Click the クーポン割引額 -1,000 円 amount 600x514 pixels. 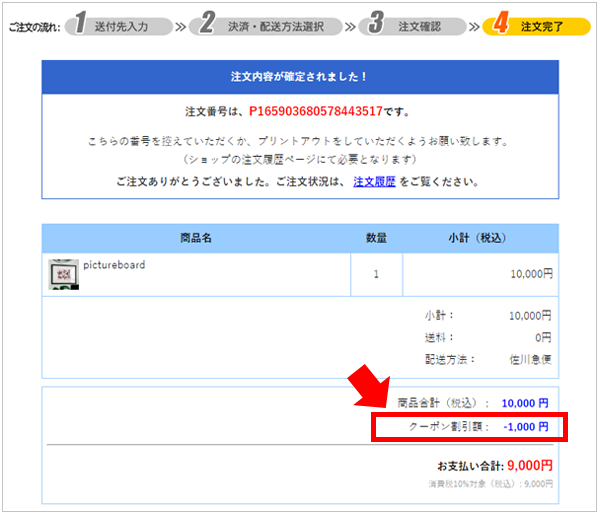526,427
